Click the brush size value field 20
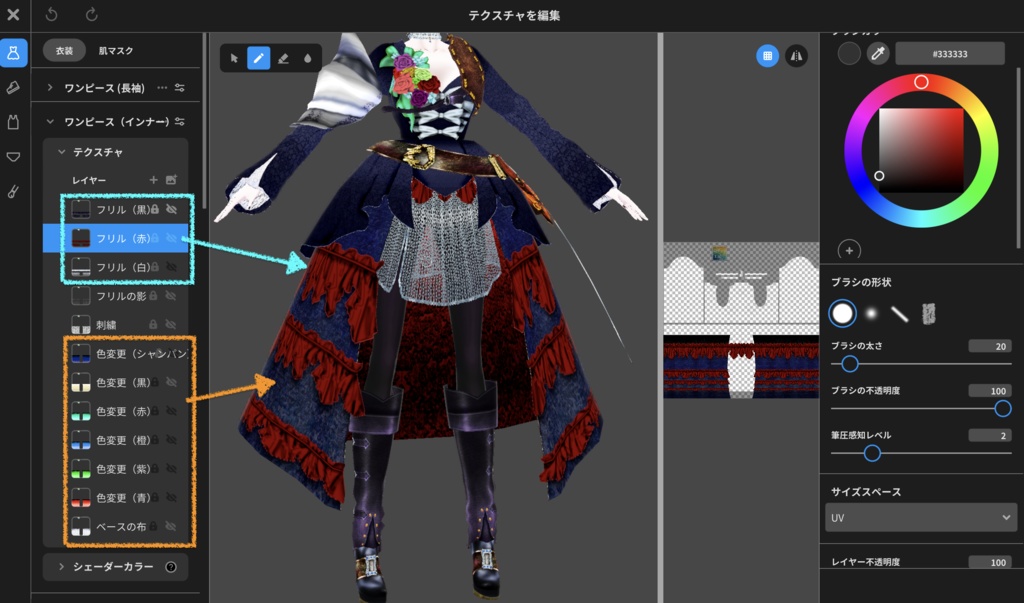Image resolution: width=1024 pixels, height=603 pixels. tap(989, 346)
